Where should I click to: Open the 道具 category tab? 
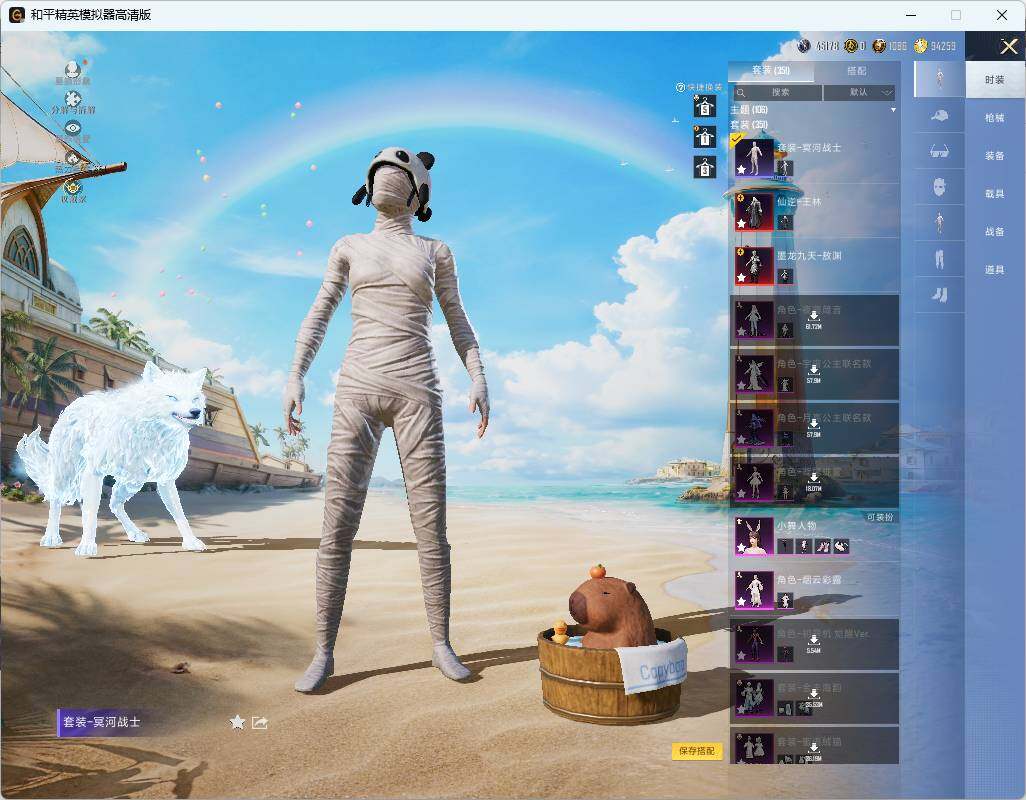995,270
